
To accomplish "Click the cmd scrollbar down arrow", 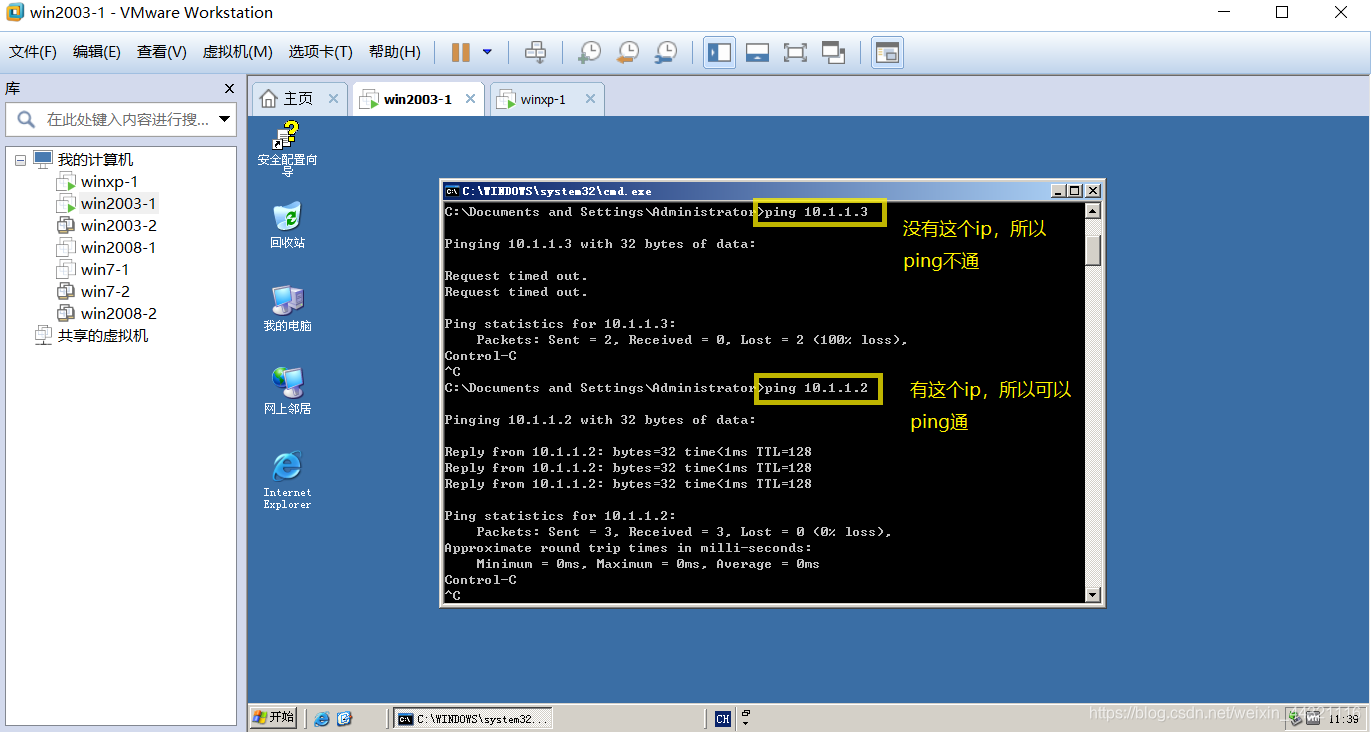I will (x=1093, y=595).
